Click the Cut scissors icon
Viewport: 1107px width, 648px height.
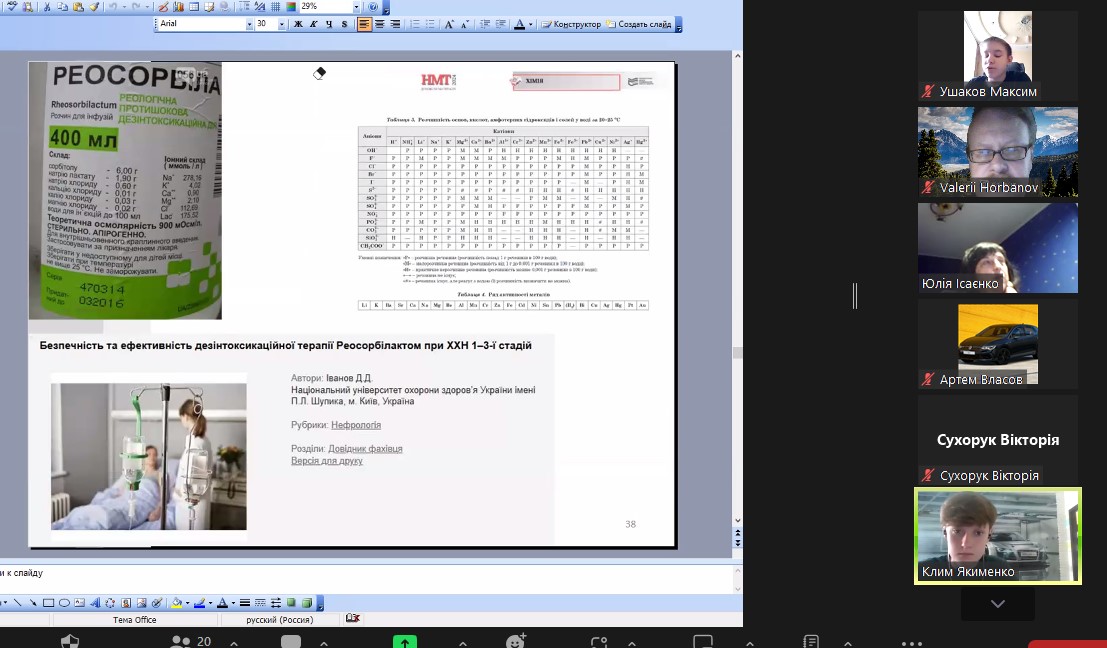coord(47,7)
